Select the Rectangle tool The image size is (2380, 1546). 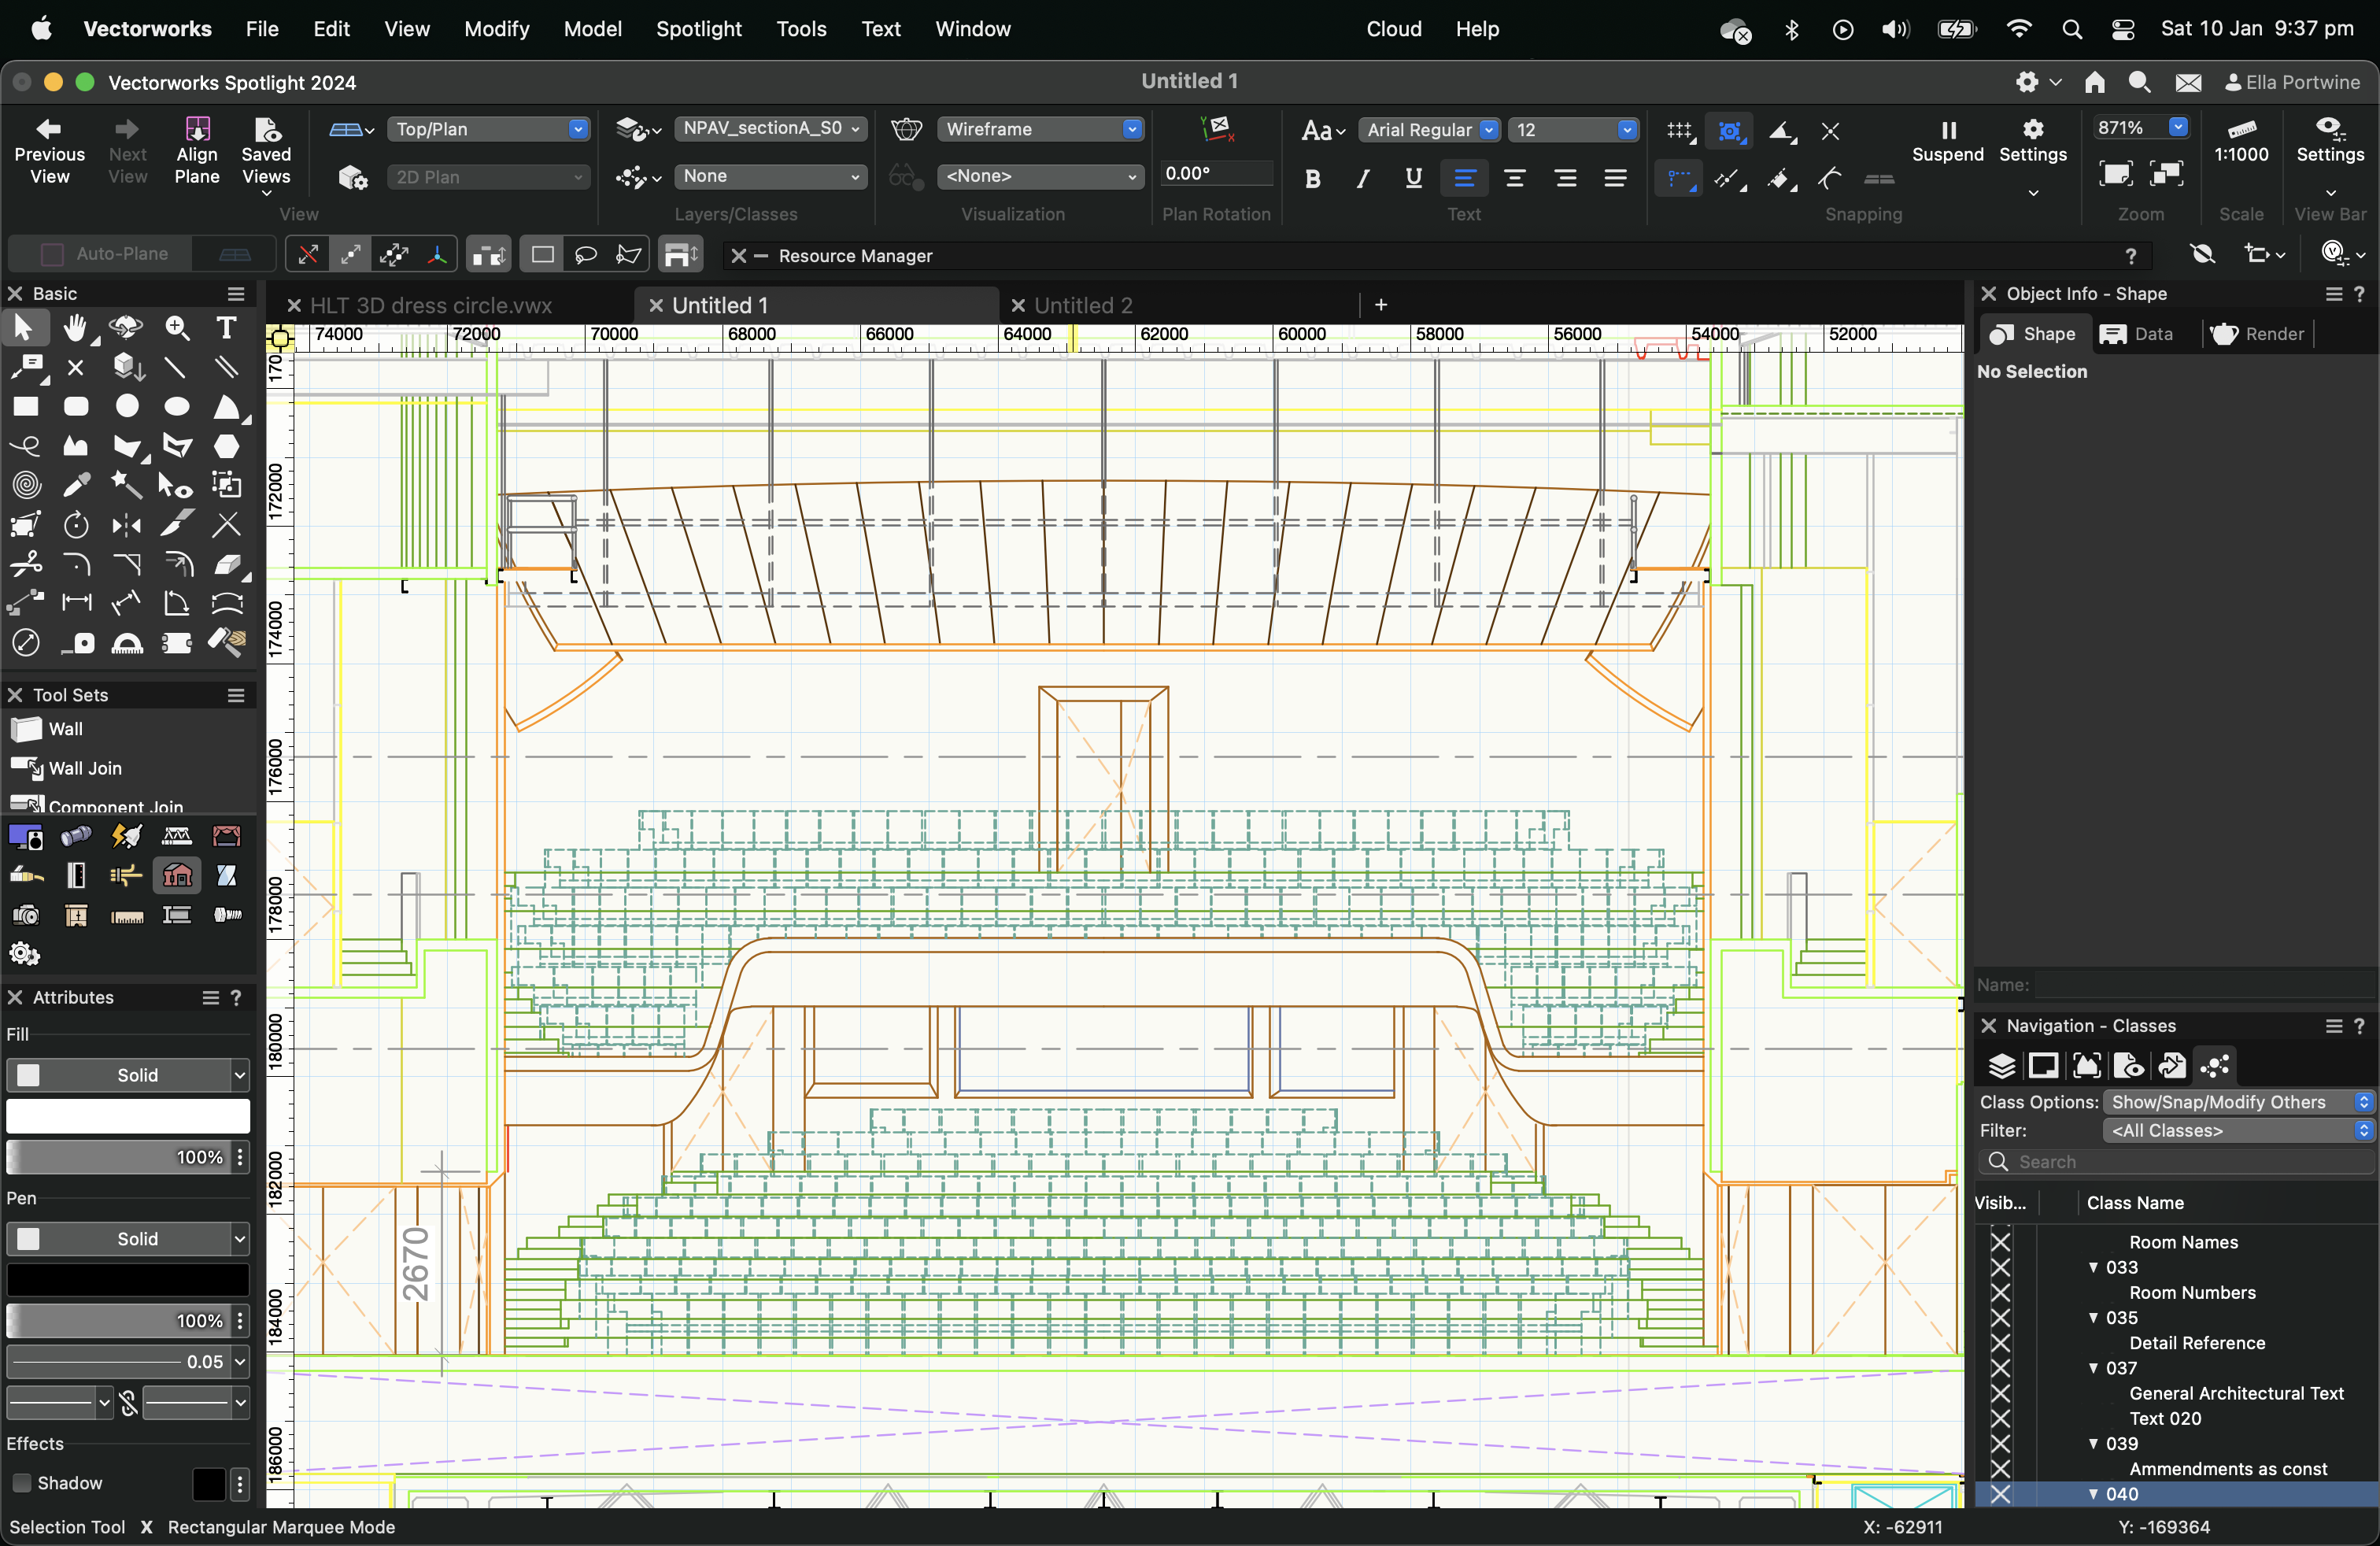pyautogui.click(x=25, y=407)
